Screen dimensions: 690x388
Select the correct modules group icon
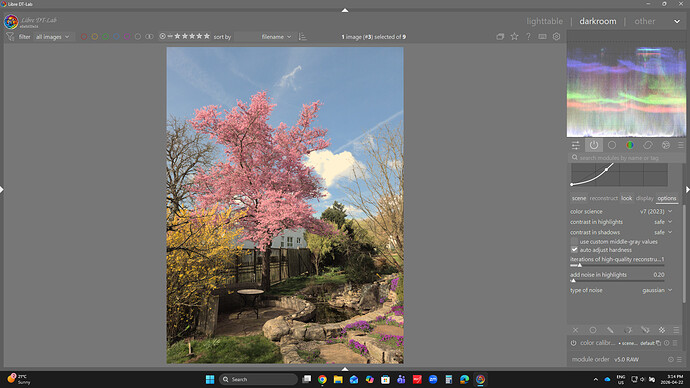[648, 145]
